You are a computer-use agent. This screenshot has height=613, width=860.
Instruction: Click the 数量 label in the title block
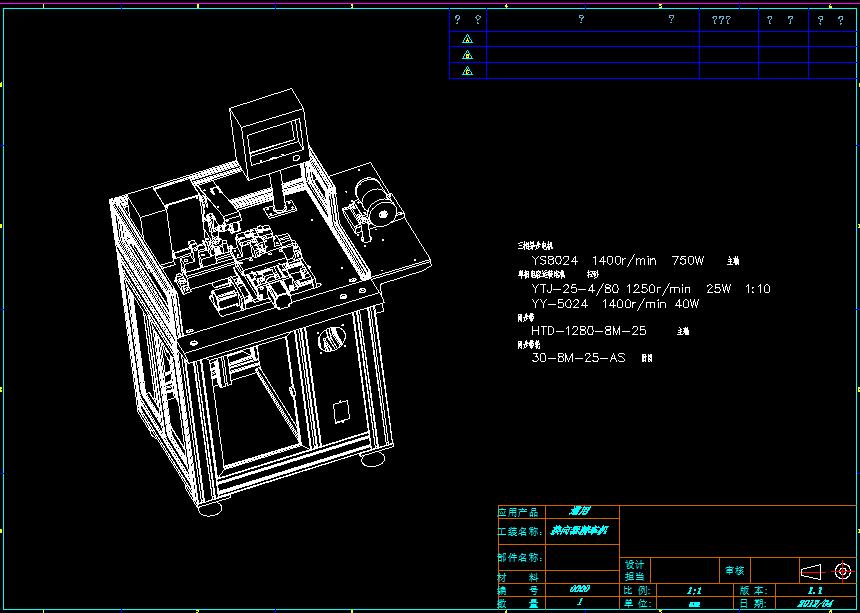[518, 603]
